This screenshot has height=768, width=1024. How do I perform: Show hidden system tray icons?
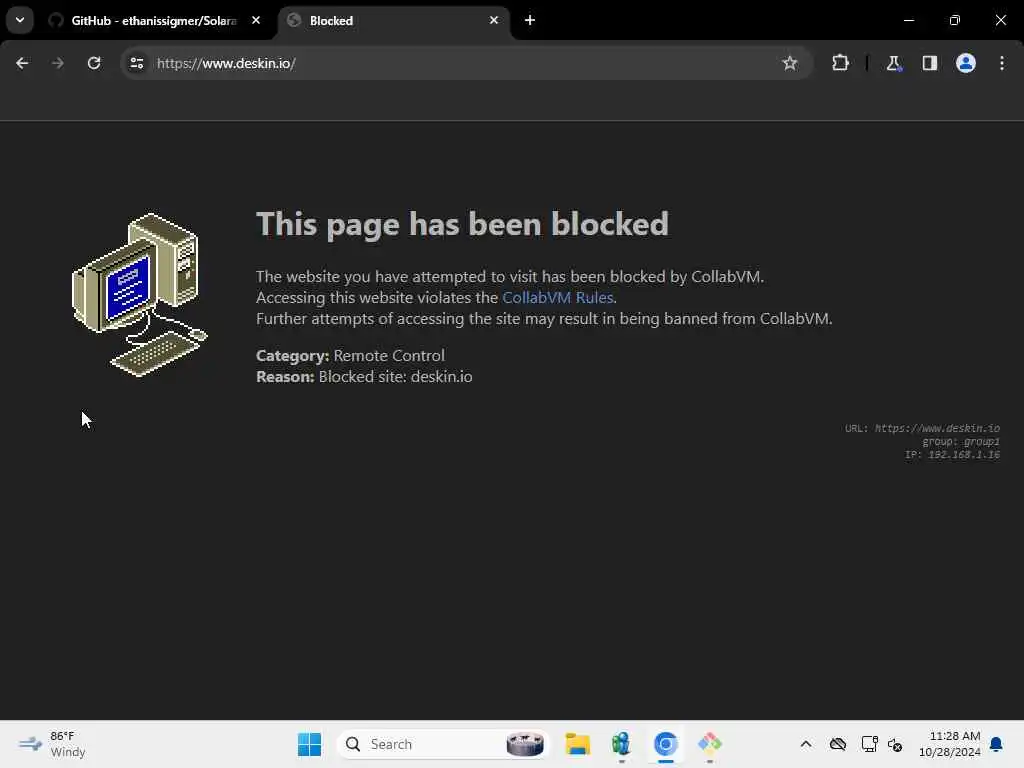tap(806, 744)
